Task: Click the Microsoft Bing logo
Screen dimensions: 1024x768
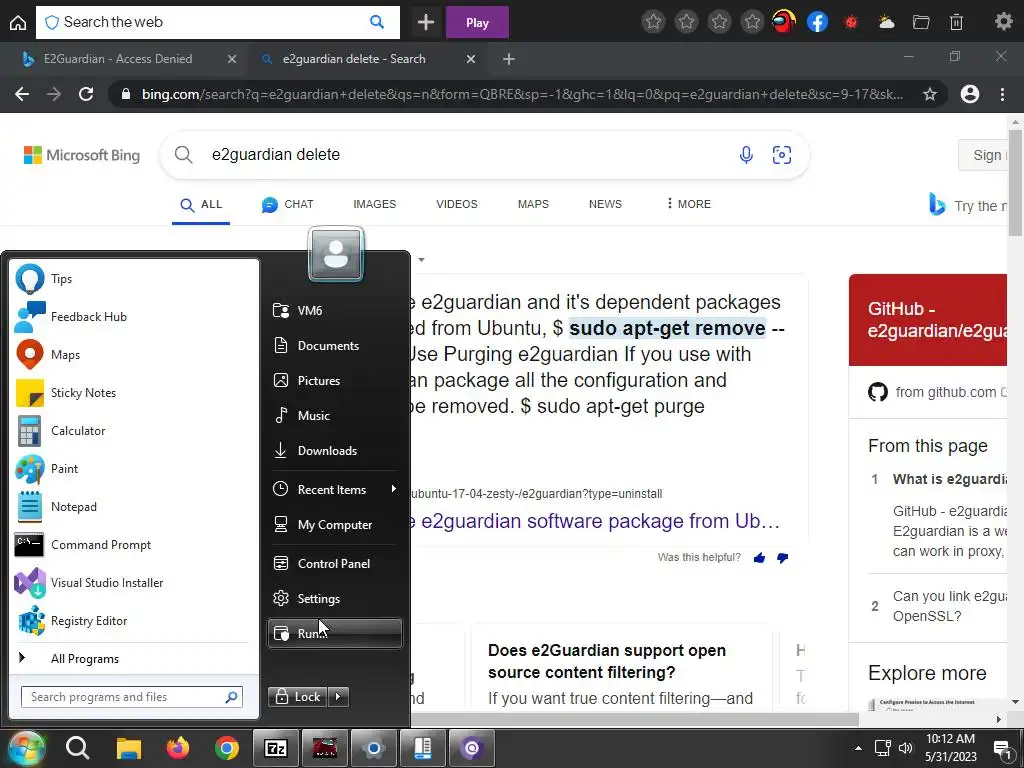Action: pyautogui.click(x=82, y=155)
